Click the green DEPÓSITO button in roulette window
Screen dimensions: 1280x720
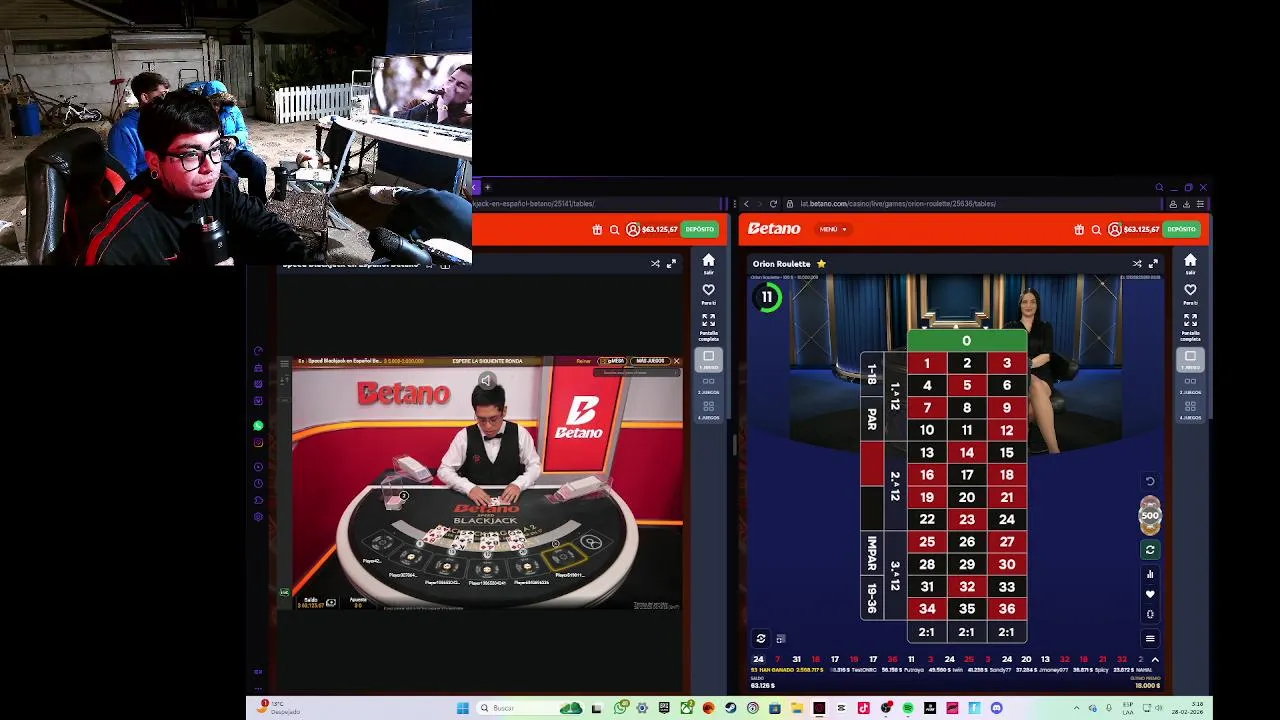click(x=1181, y=229)
